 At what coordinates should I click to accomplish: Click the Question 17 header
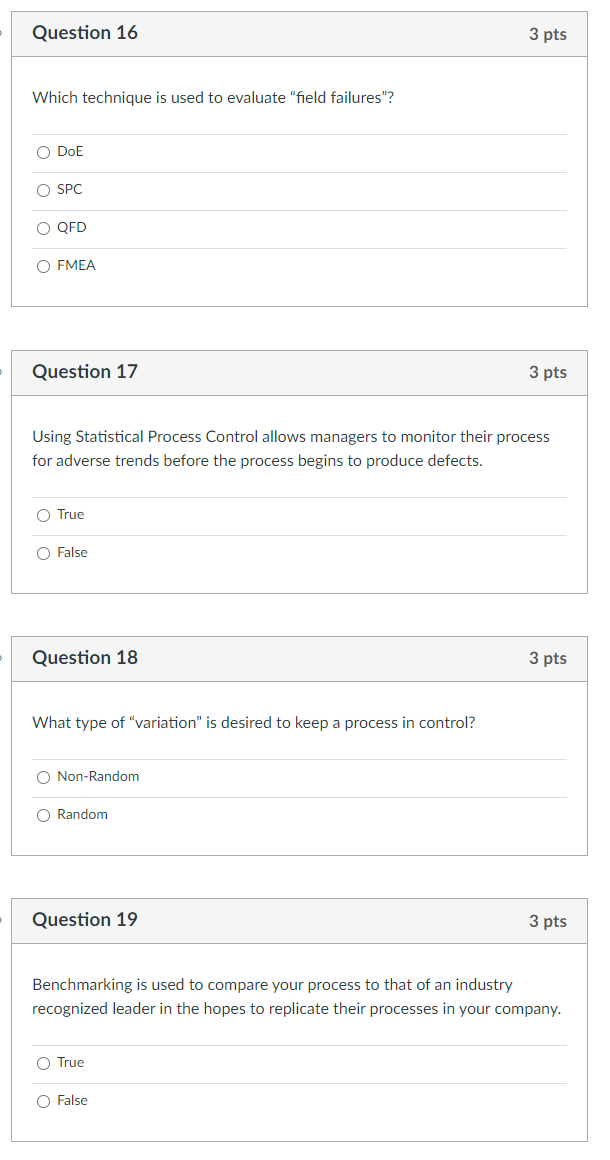85,372
